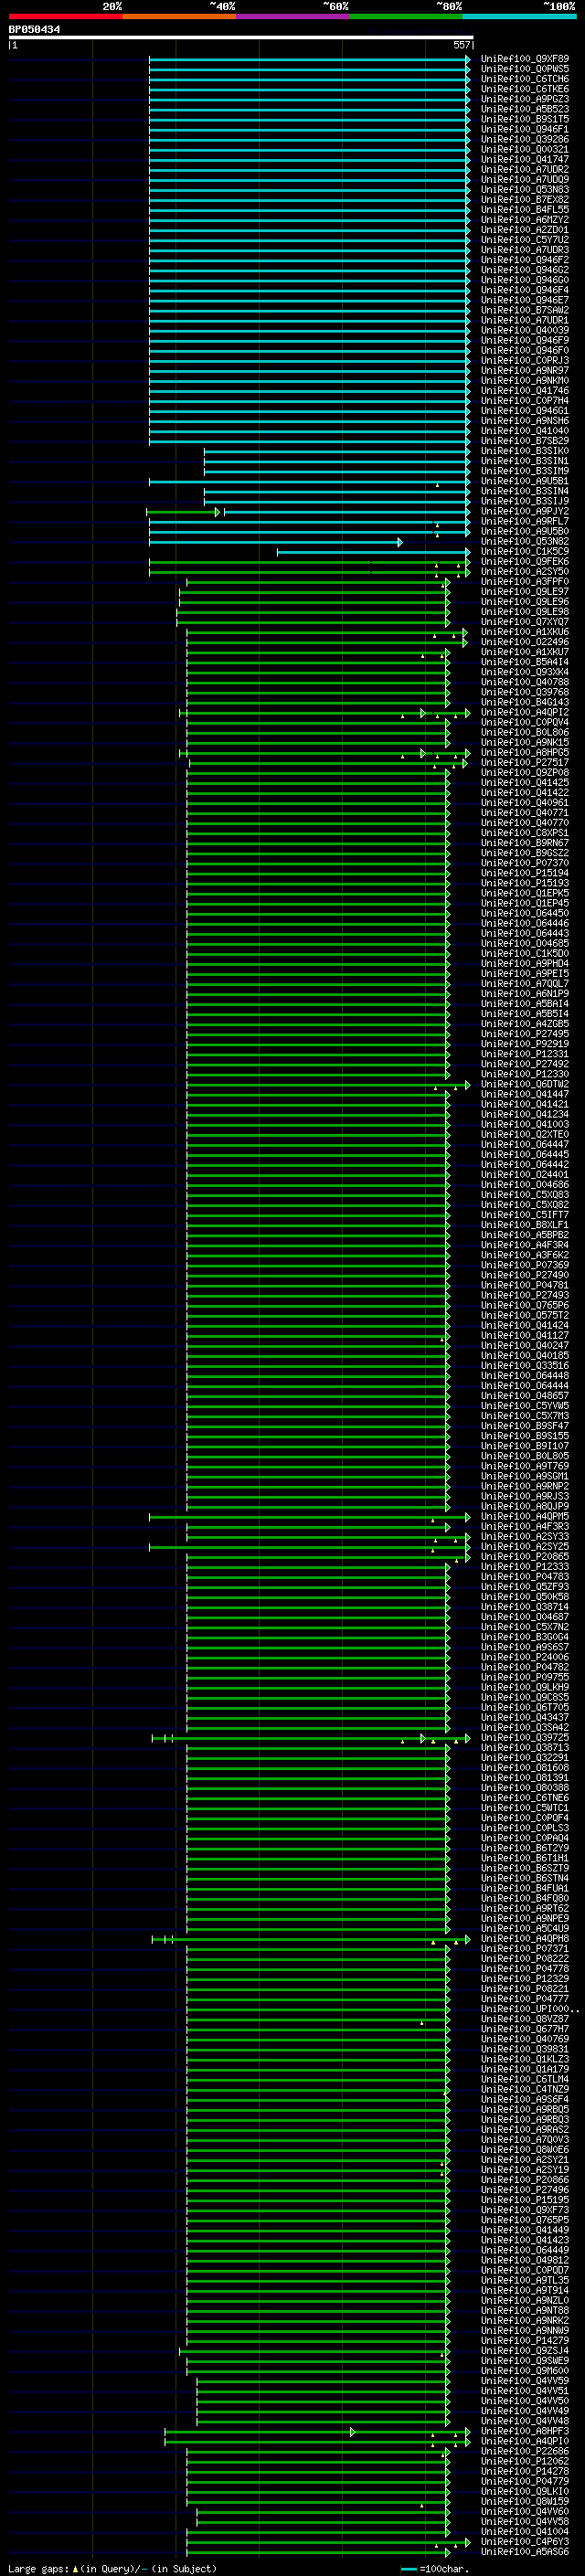The width and height of the screenshot is (585, 2576).
Task: Open hit UniRef100_Q0PWS5
Action: pyautogui.click(x=525, y=69)
